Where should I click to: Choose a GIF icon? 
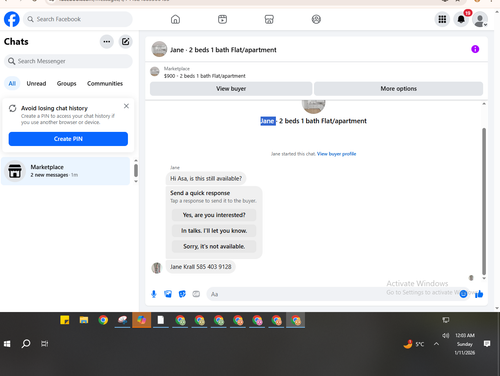click(196, 294)
